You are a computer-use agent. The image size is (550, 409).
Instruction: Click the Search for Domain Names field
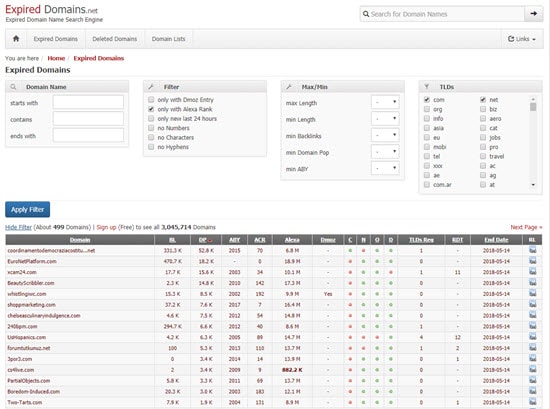442,14
